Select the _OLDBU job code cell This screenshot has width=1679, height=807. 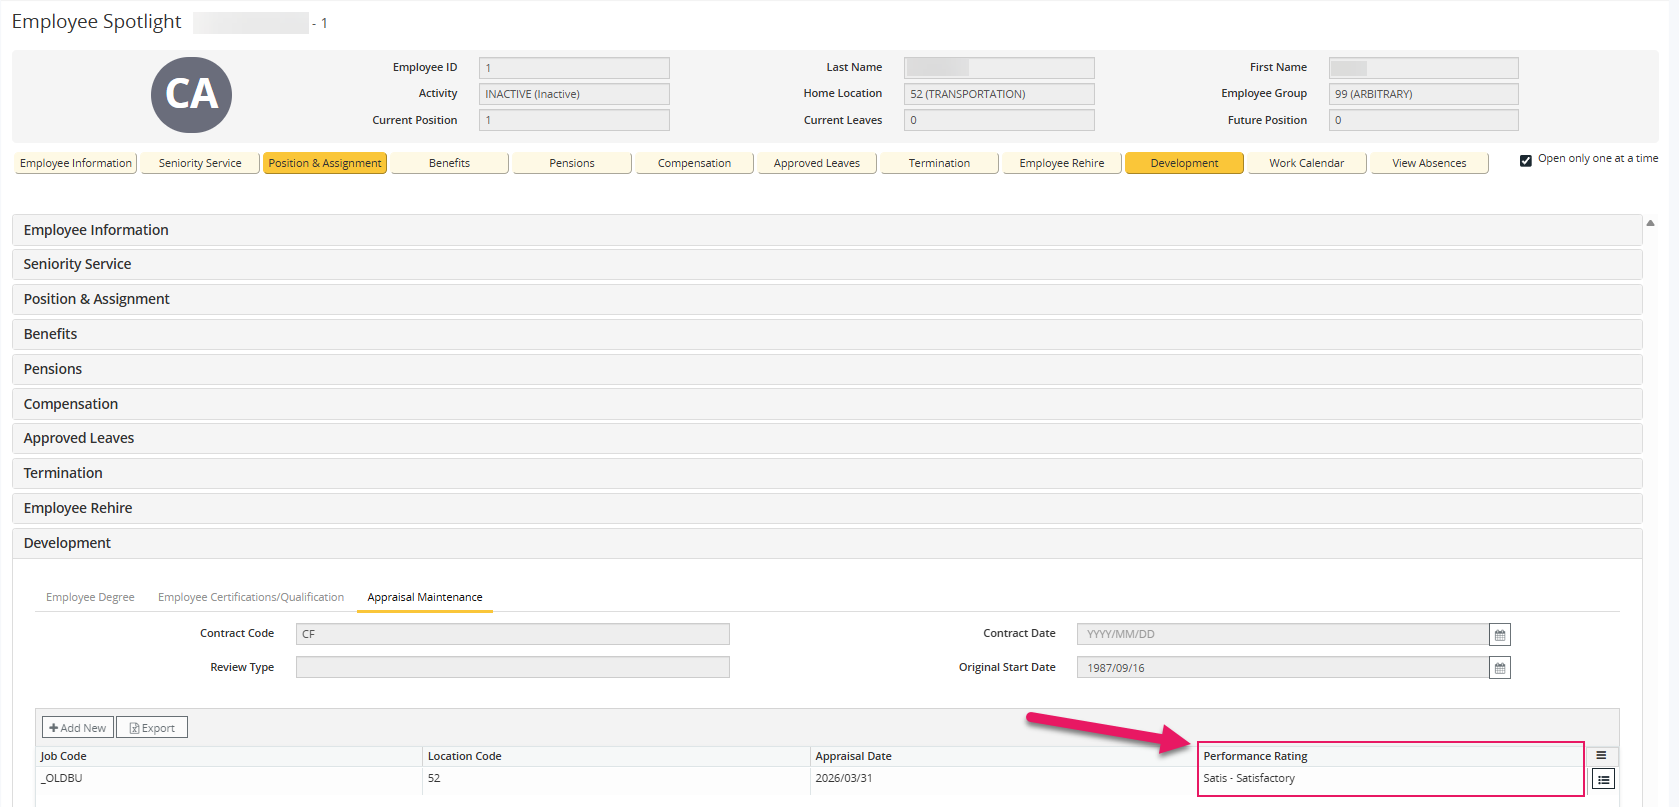(x=229, y=778)
